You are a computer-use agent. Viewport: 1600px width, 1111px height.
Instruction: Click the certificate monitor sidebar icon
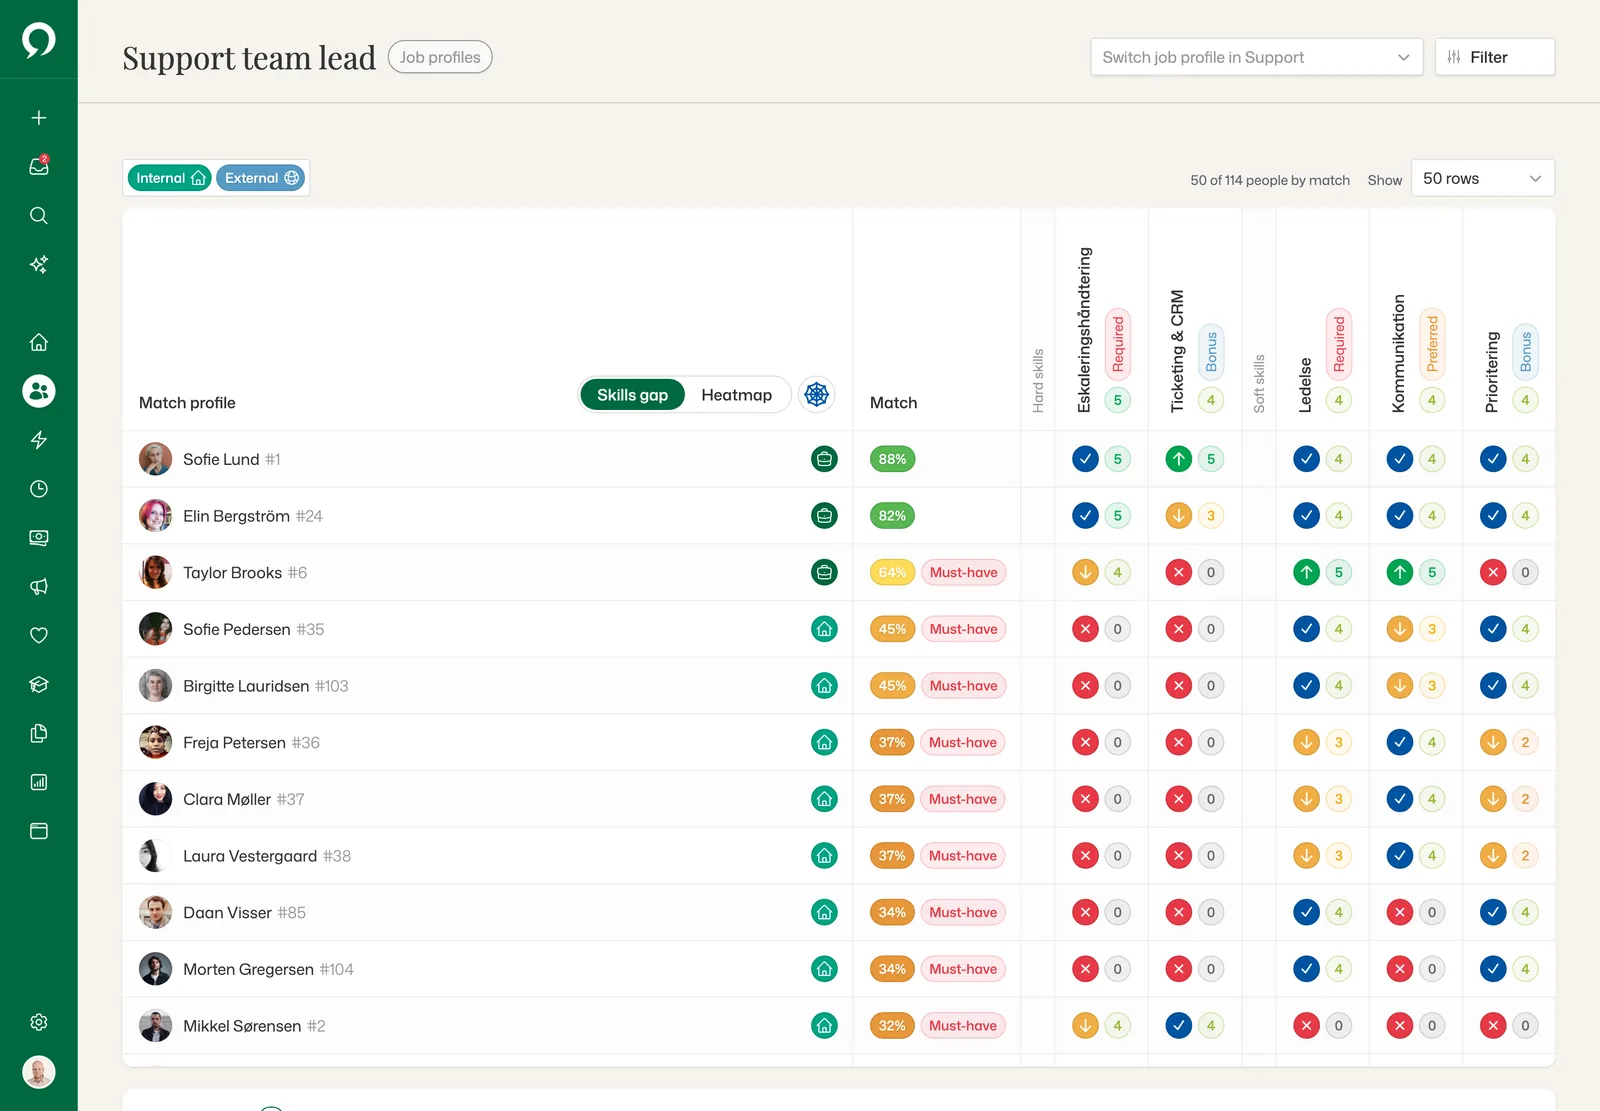point(39,538)
